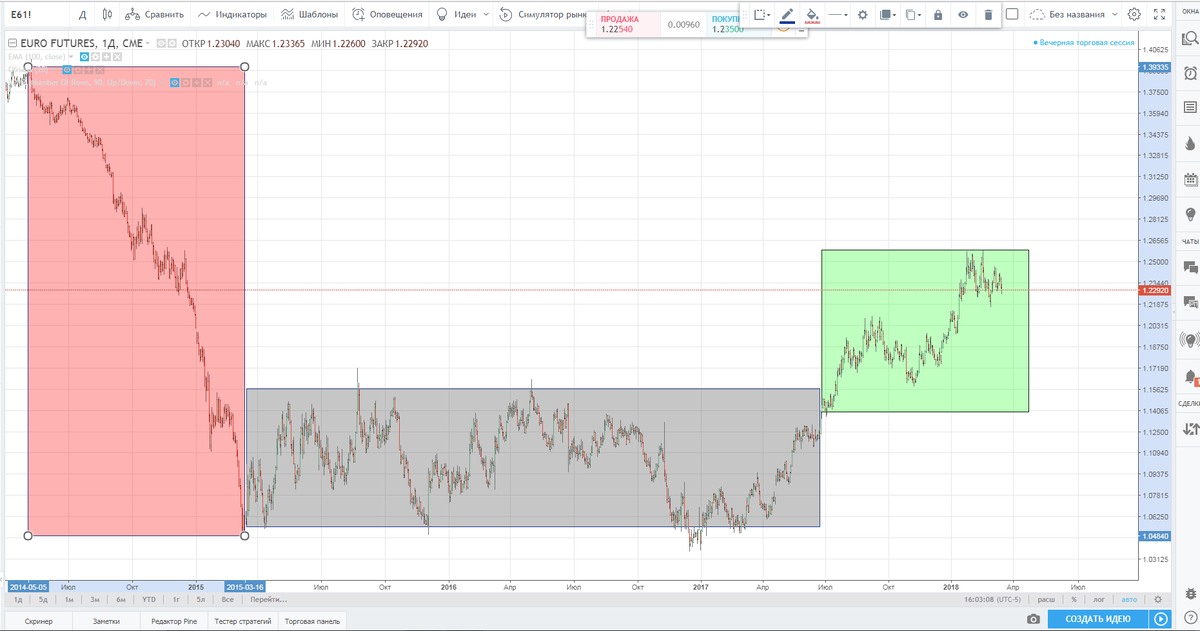Open bottom axis settings gear icon
Image resolution: width=1200 pixels, height=631 pixels.
(x=1158, y=599)
